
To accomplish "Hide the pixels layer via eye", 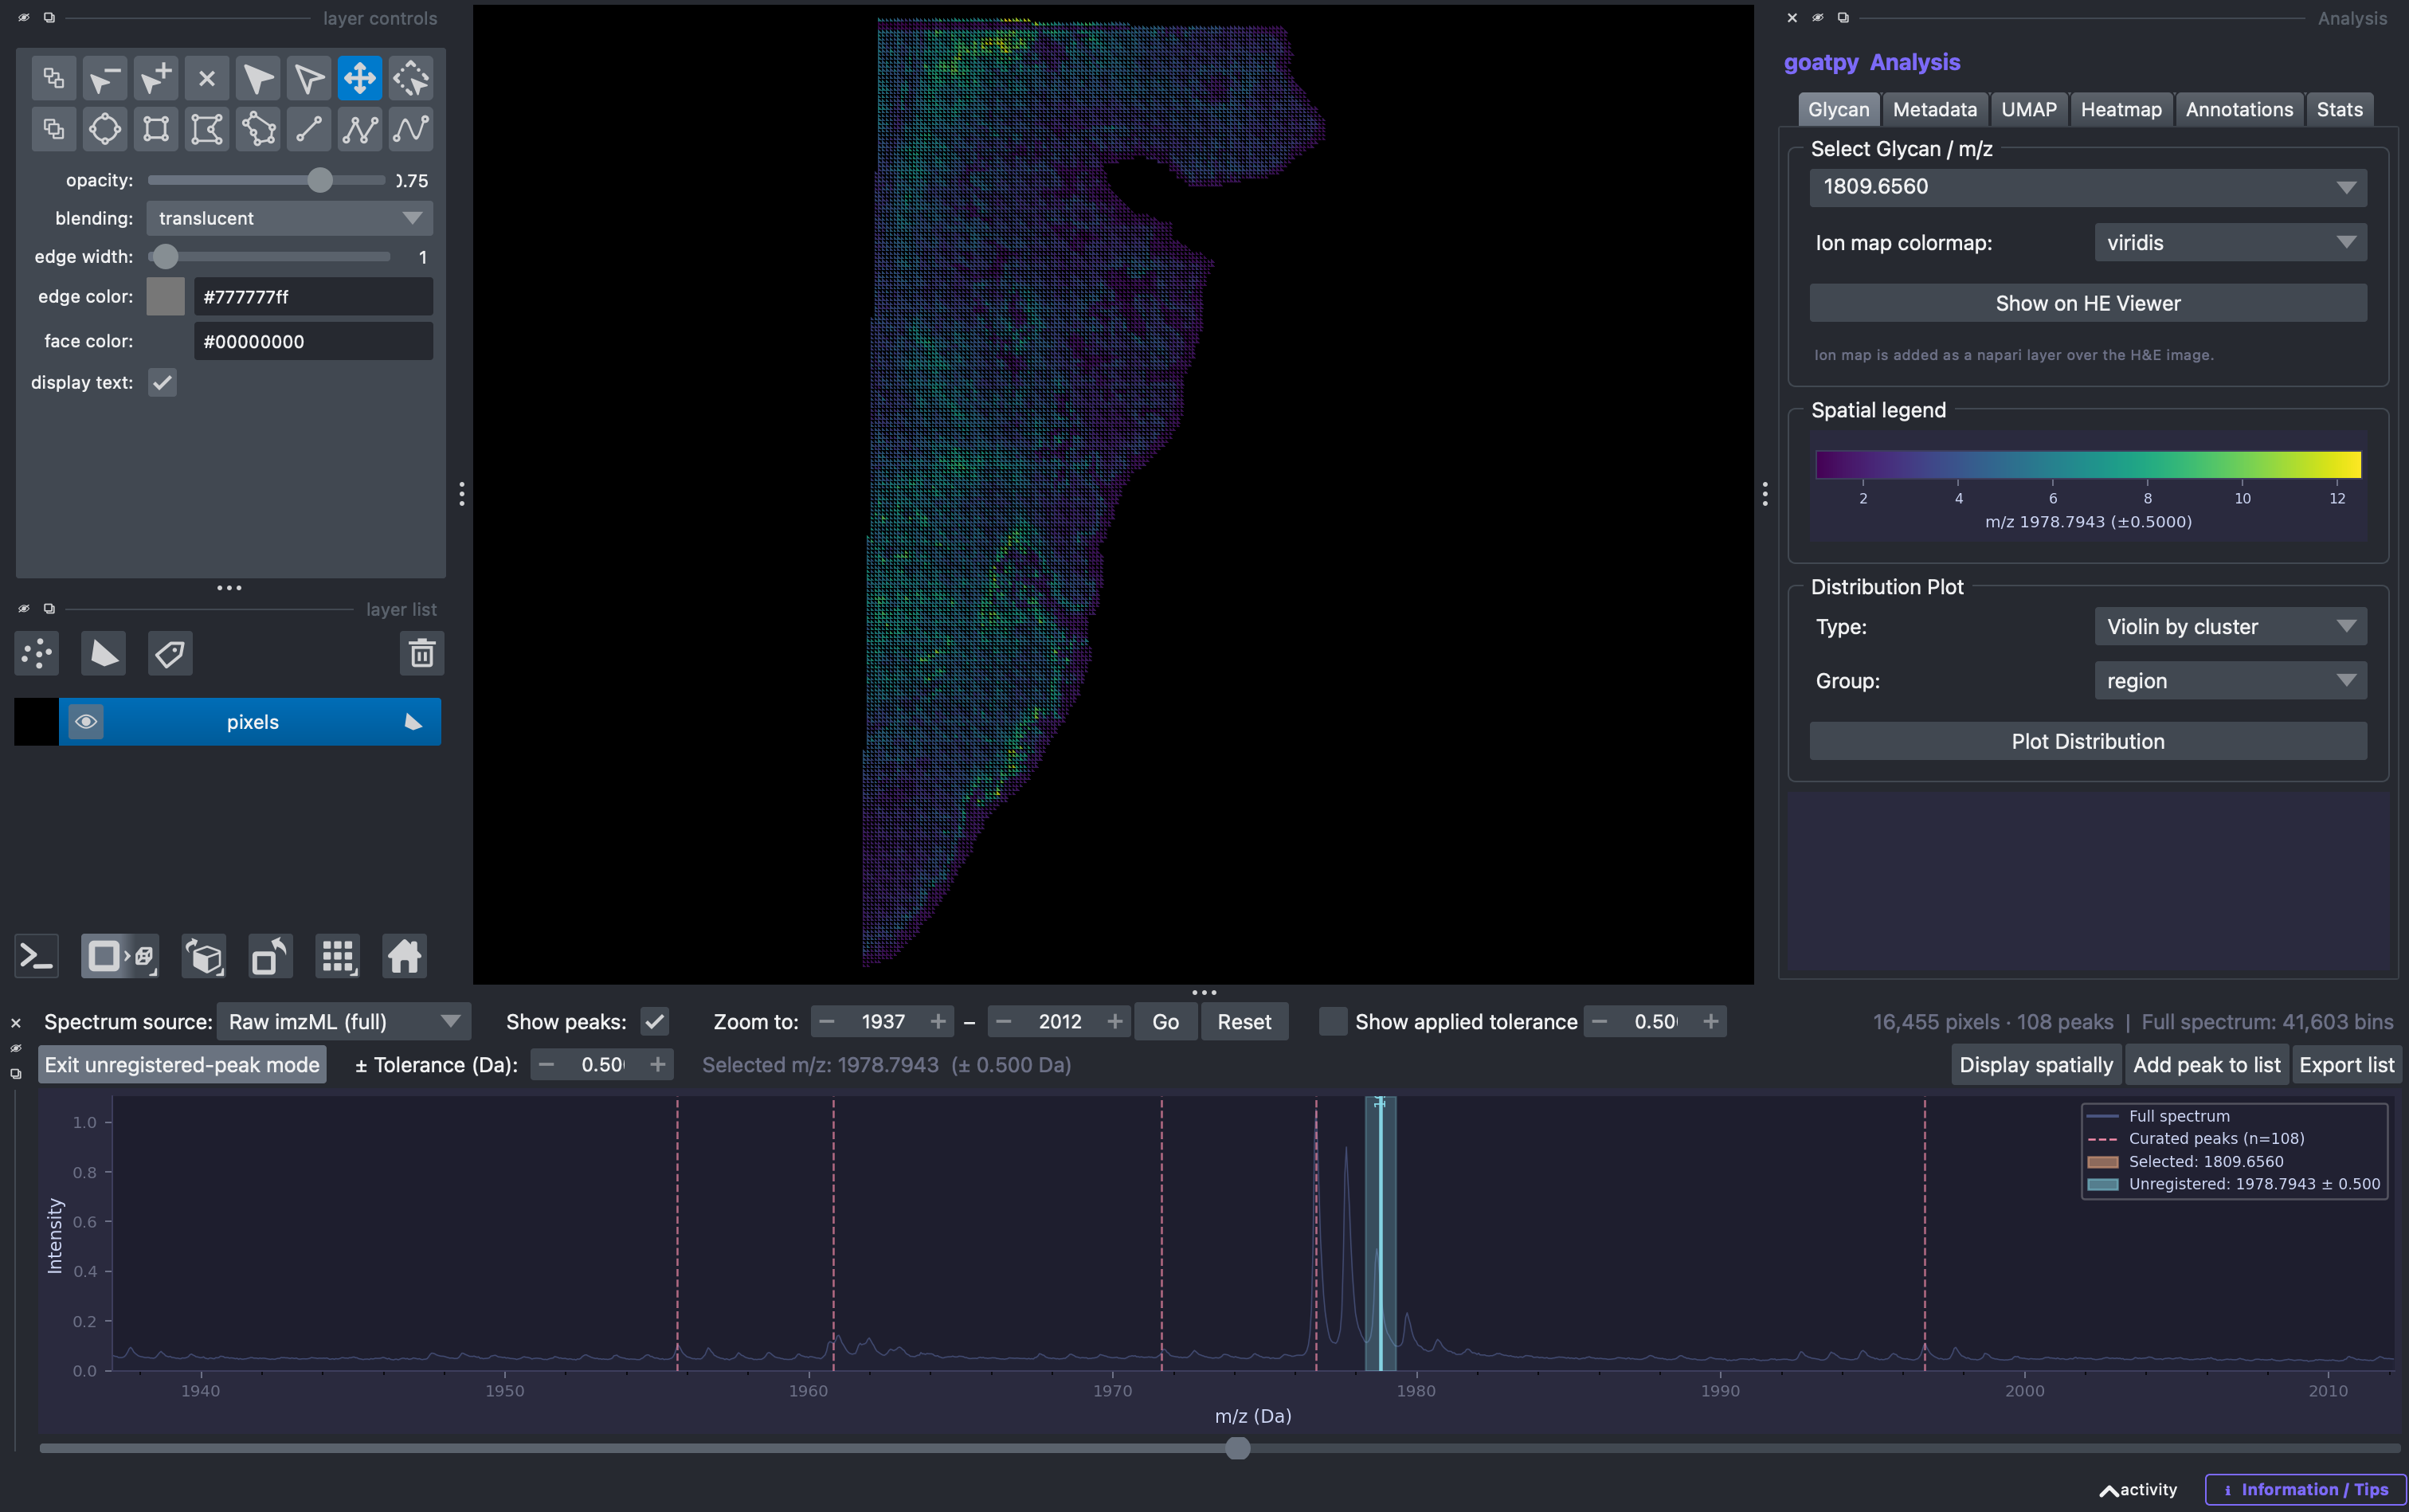I will (86, 722).
